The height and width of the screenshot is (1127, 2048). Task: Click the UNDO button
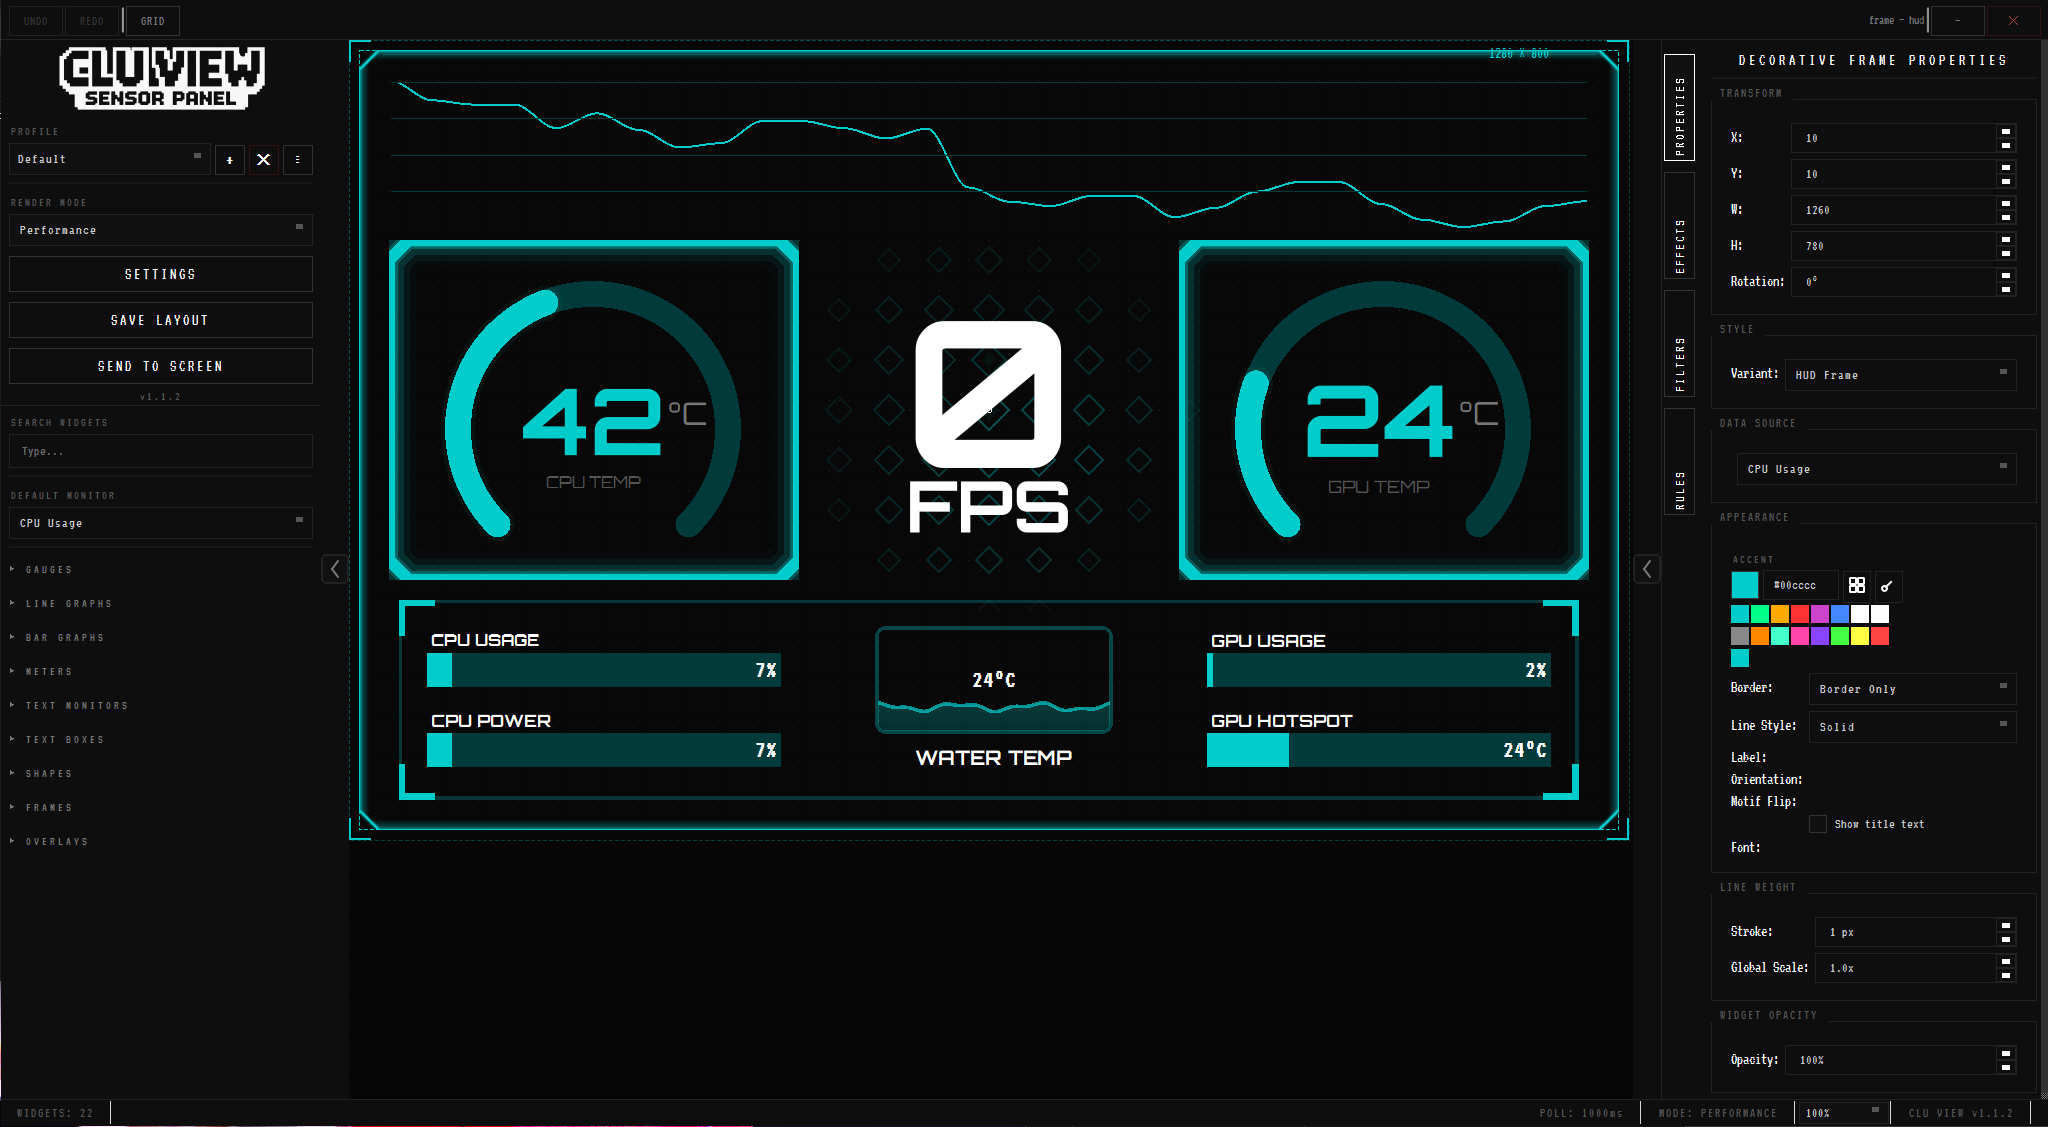click(x=36, y=21)
